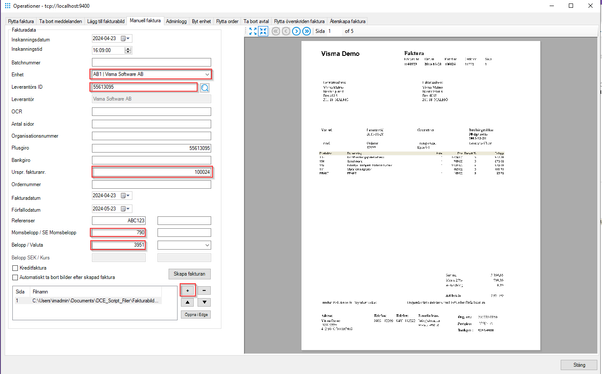Open Flytta överskriden faktura tab
This screenshot has height=374, width=602.
click(299, 22)
